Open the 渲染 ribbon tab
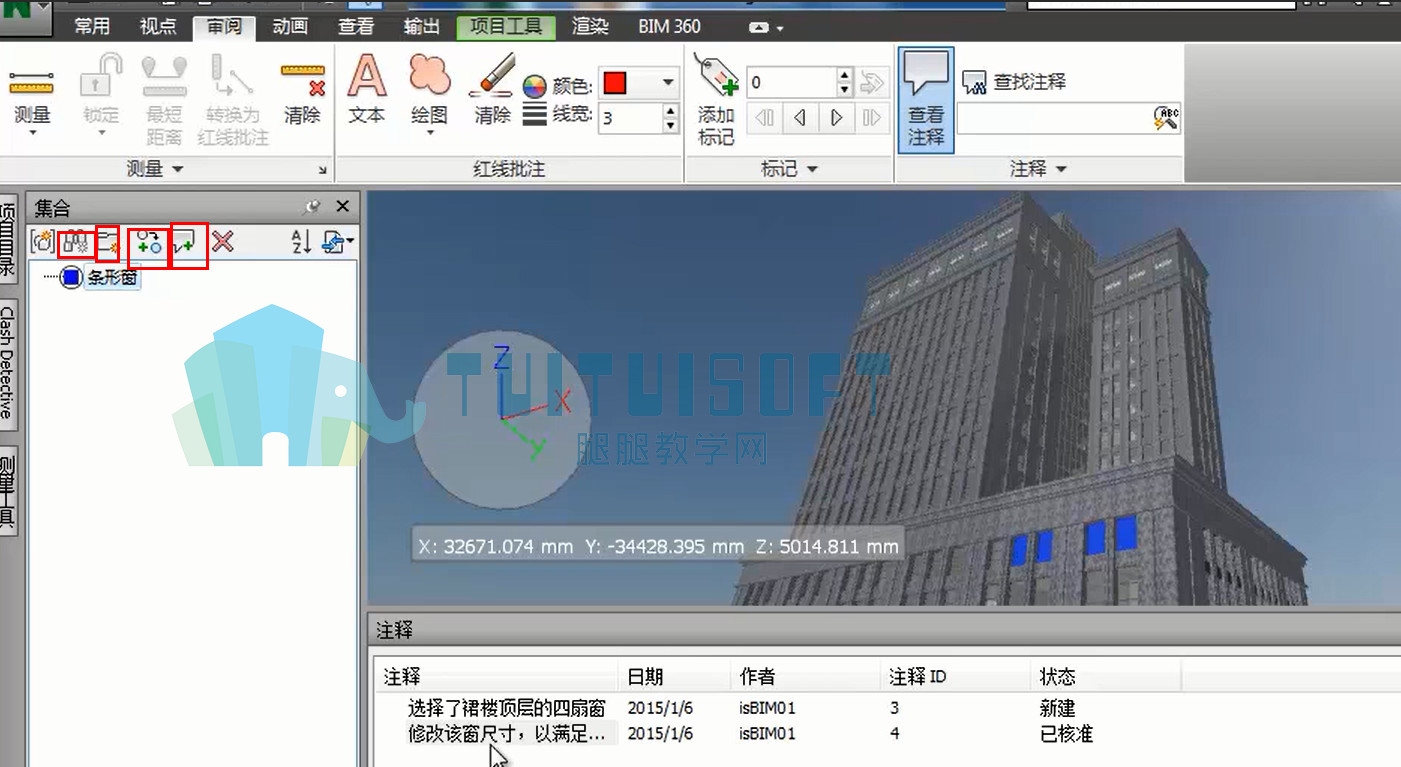Screen dimensions: 1401x767 click(x=590, y=27)
